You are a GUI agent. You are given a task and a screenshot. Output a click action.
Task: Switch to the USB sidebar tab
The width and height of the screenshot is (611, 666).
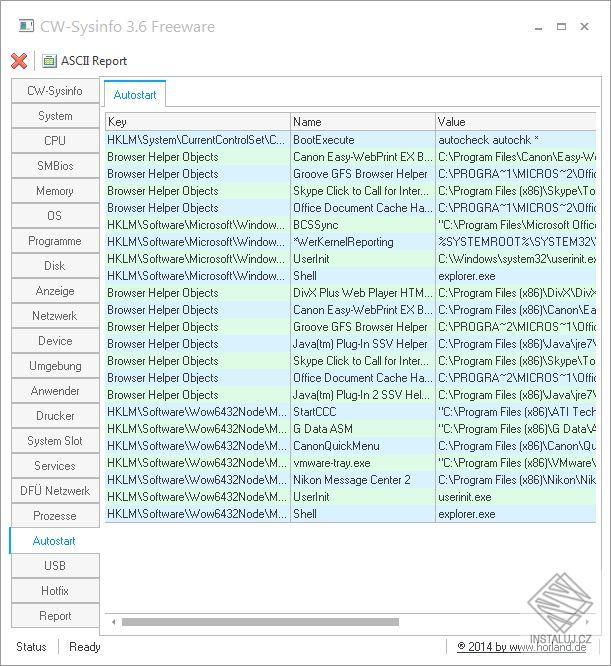pos(55,566)
